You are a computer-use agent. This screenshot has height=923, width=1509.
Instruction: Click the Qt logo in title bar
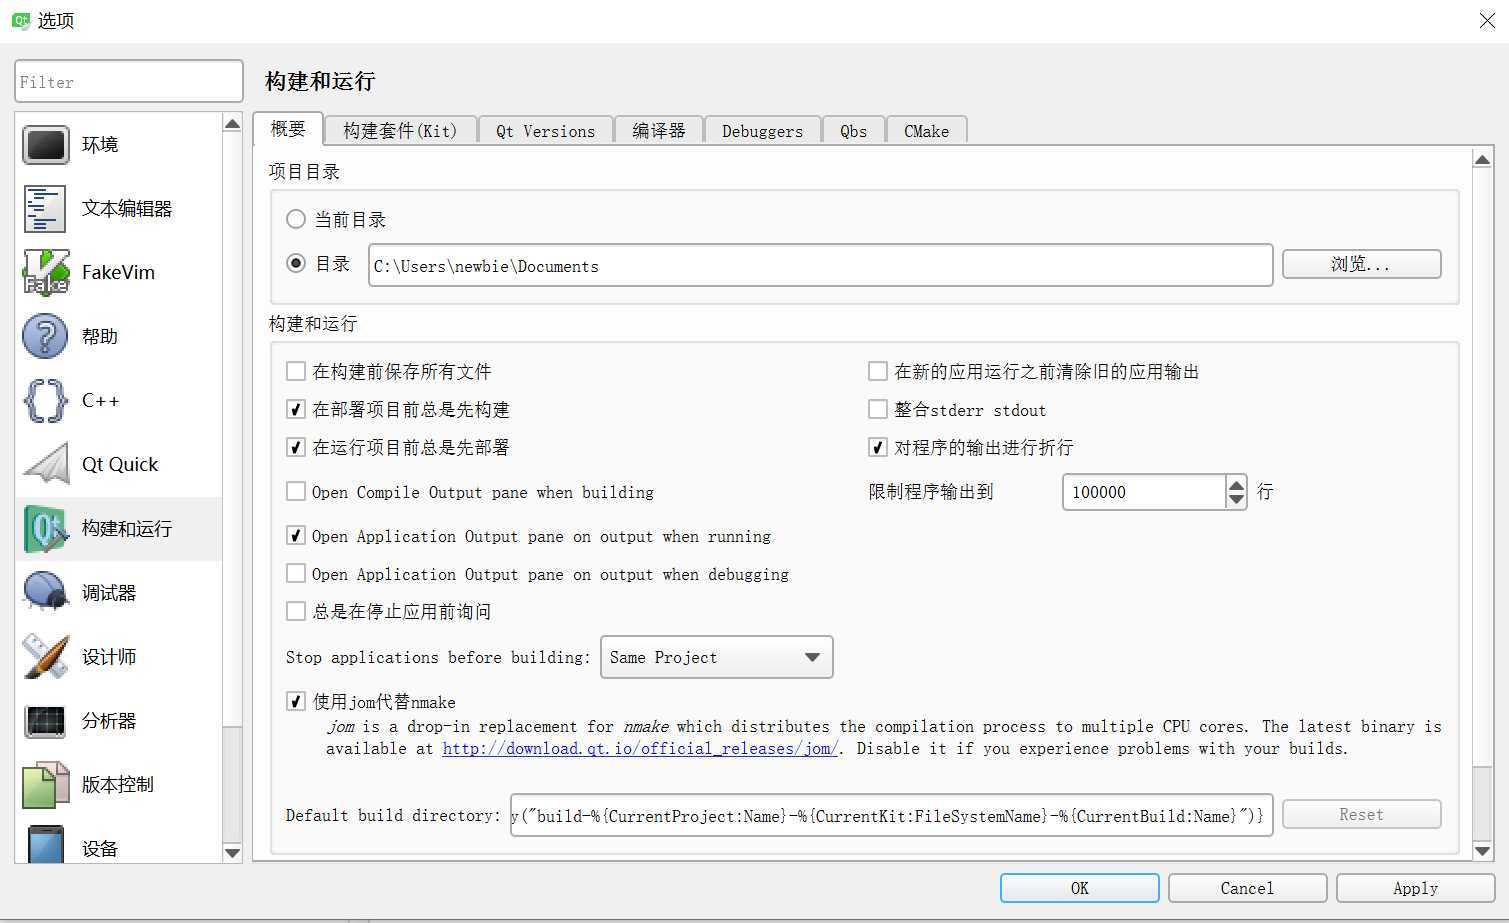point(20,20)
